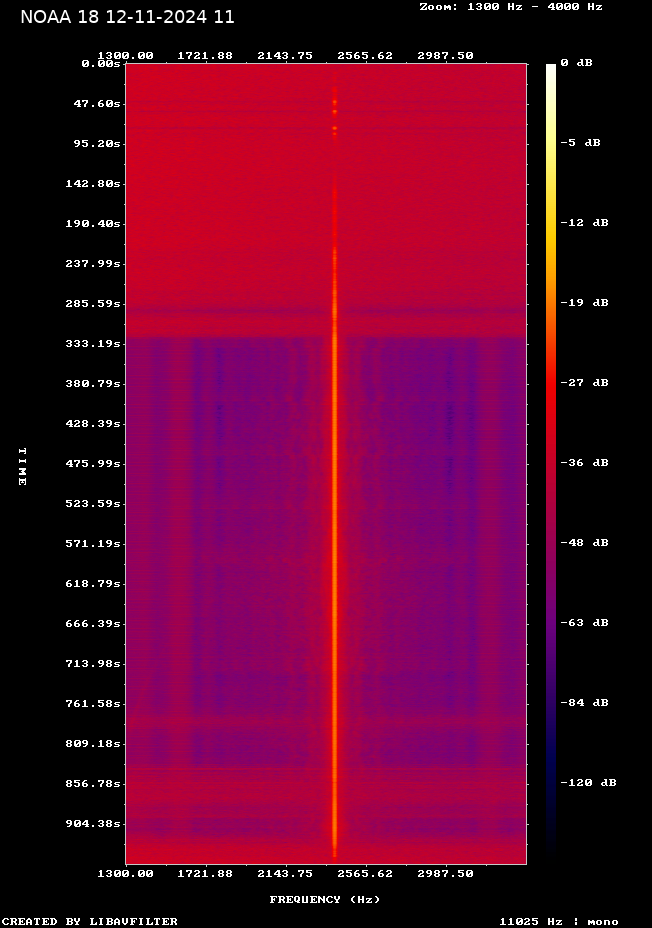Click the CREATED BY LIBAVFILTER text

click(x=89, y=921)
